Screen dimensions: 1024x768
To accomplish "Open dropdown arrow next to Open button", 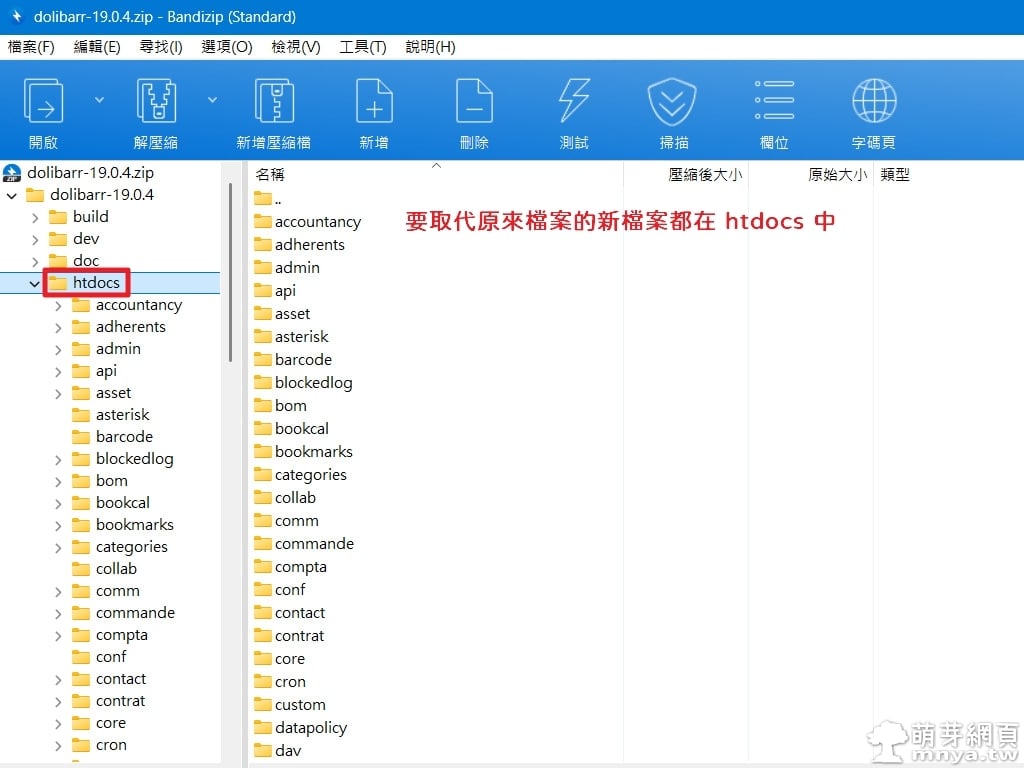I will [x=99, y=99].
